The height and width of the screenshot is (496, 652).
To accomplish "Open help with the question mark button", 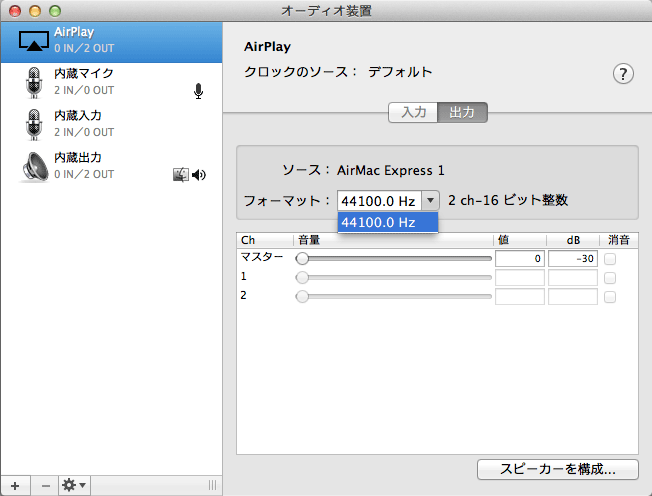I will (x=623, y=74).
